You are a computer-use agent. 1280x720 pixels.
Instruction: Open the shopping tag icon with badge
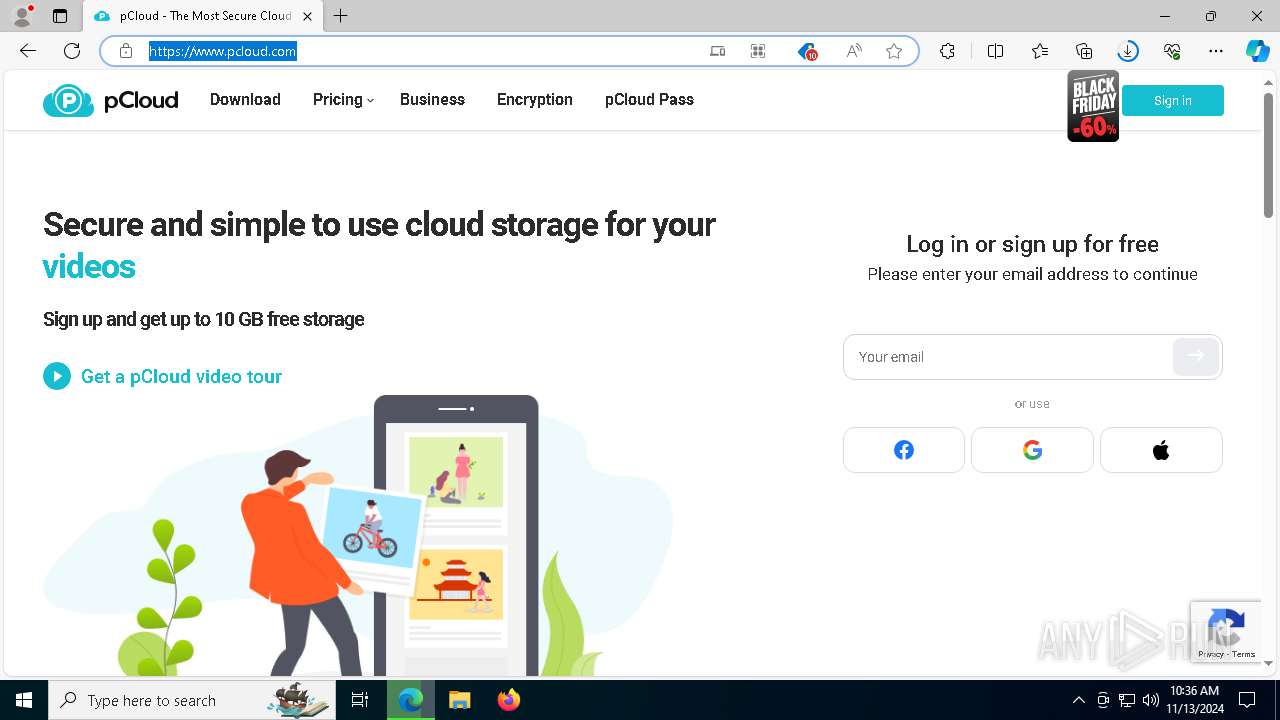(807, 51)
